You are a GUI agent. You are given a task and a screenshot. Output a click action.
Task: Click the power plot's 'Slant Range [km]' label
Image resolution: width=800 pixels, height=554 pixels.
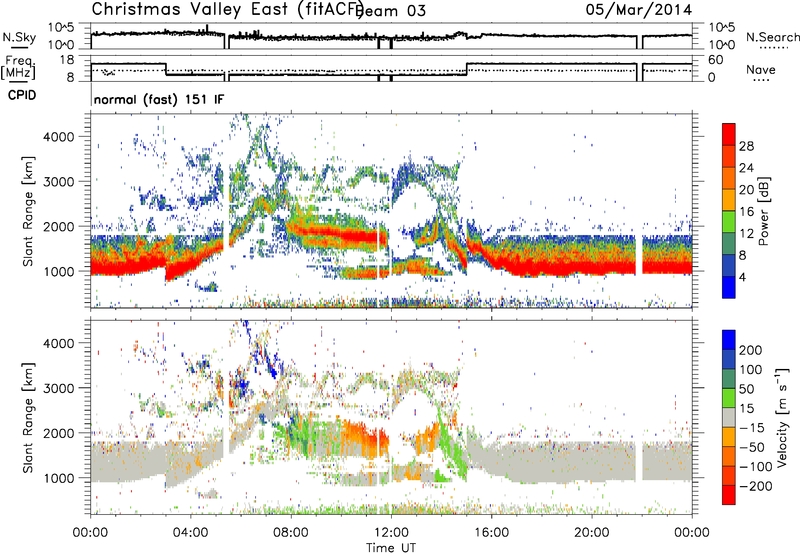click(28, 211)
